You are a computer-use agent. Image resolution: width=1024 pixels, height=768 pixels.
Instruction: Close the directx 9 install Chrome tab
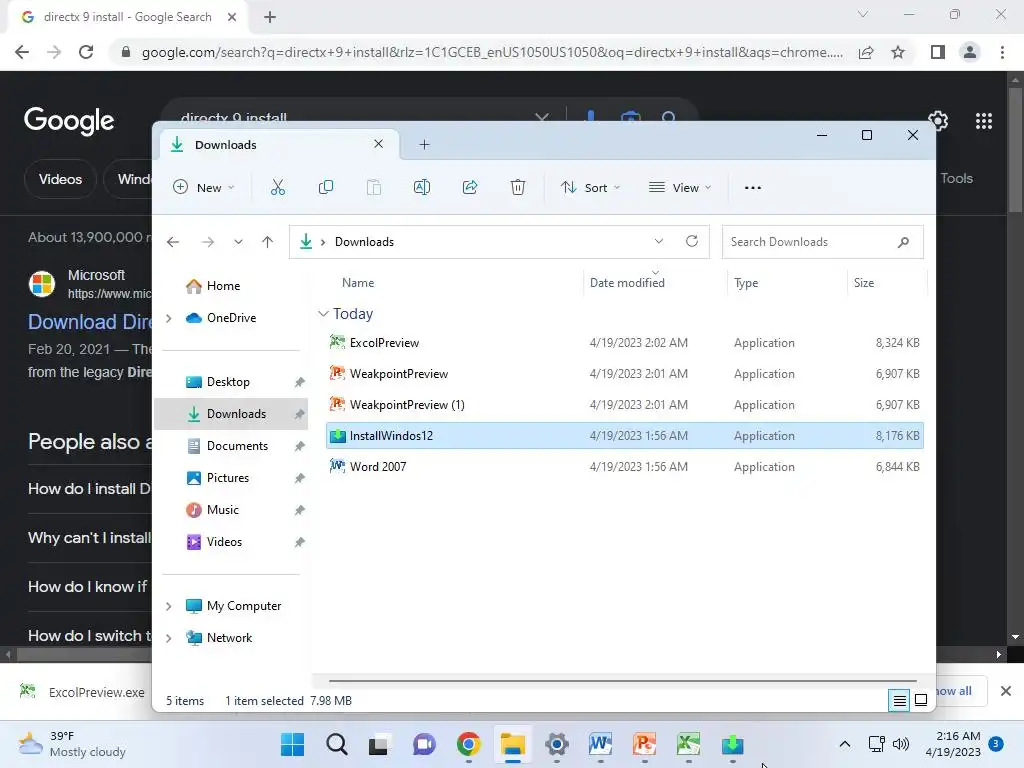click(232, 17)
